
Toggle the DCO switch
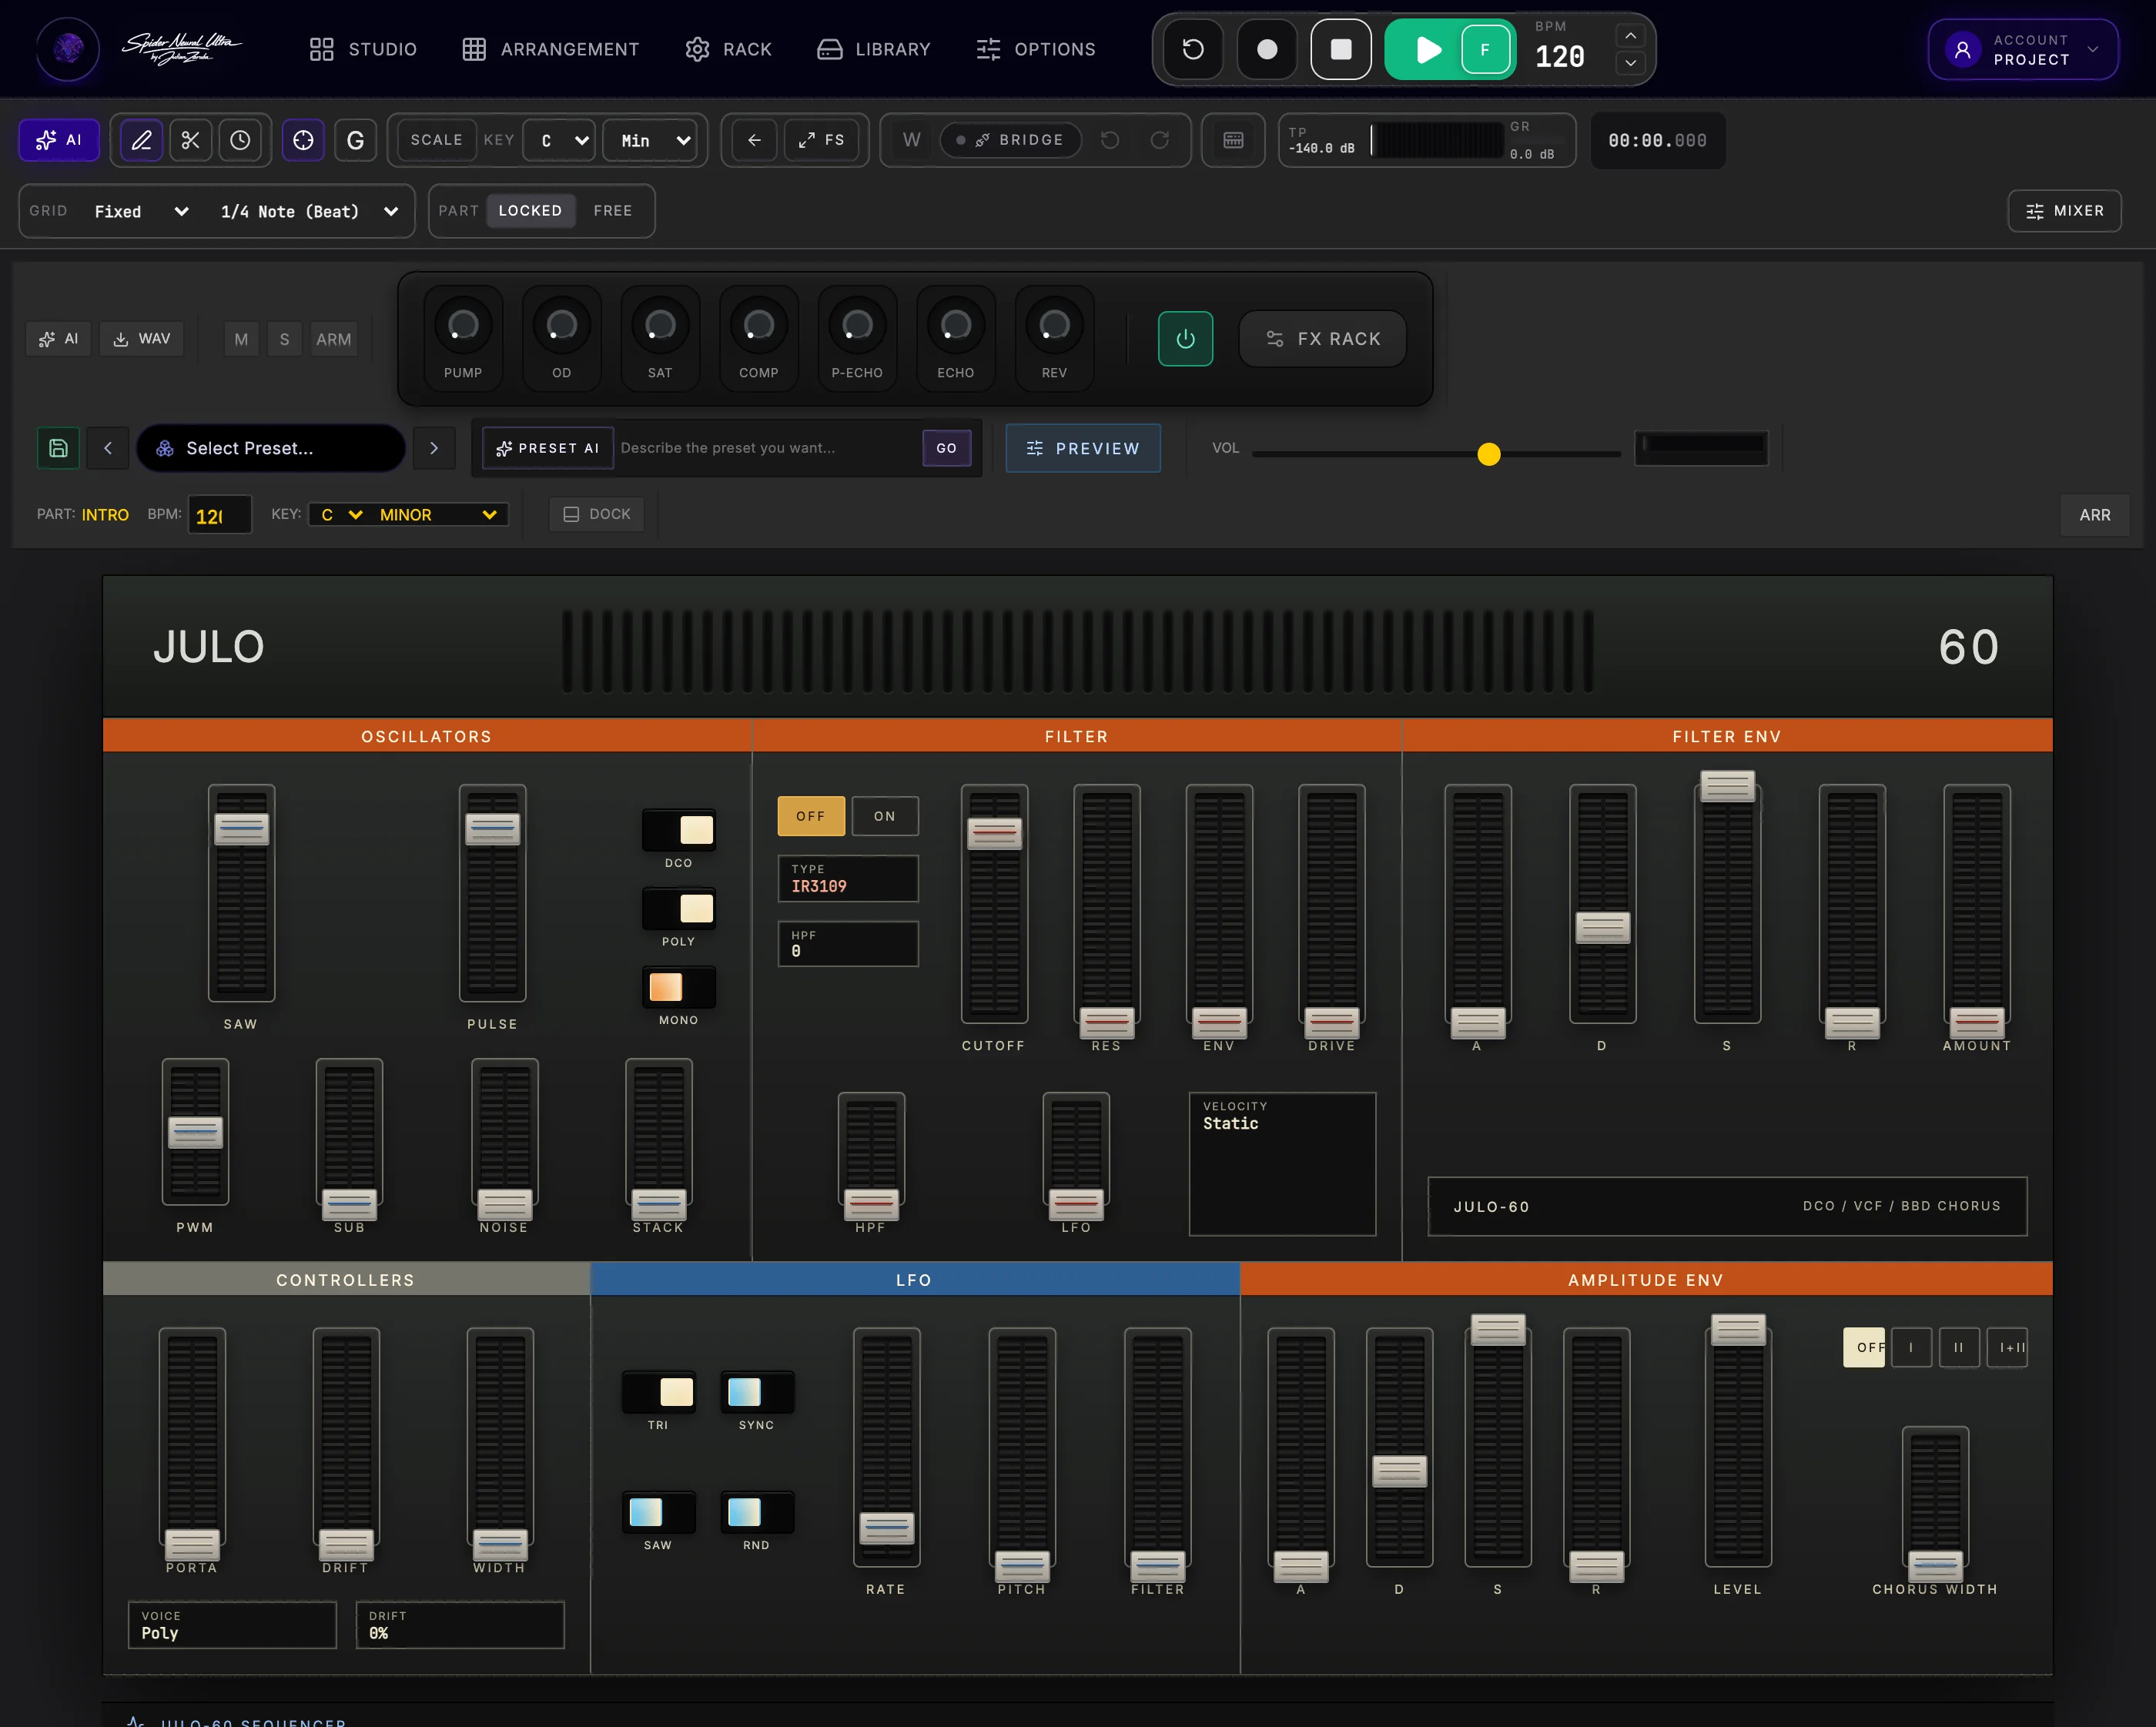679,830
